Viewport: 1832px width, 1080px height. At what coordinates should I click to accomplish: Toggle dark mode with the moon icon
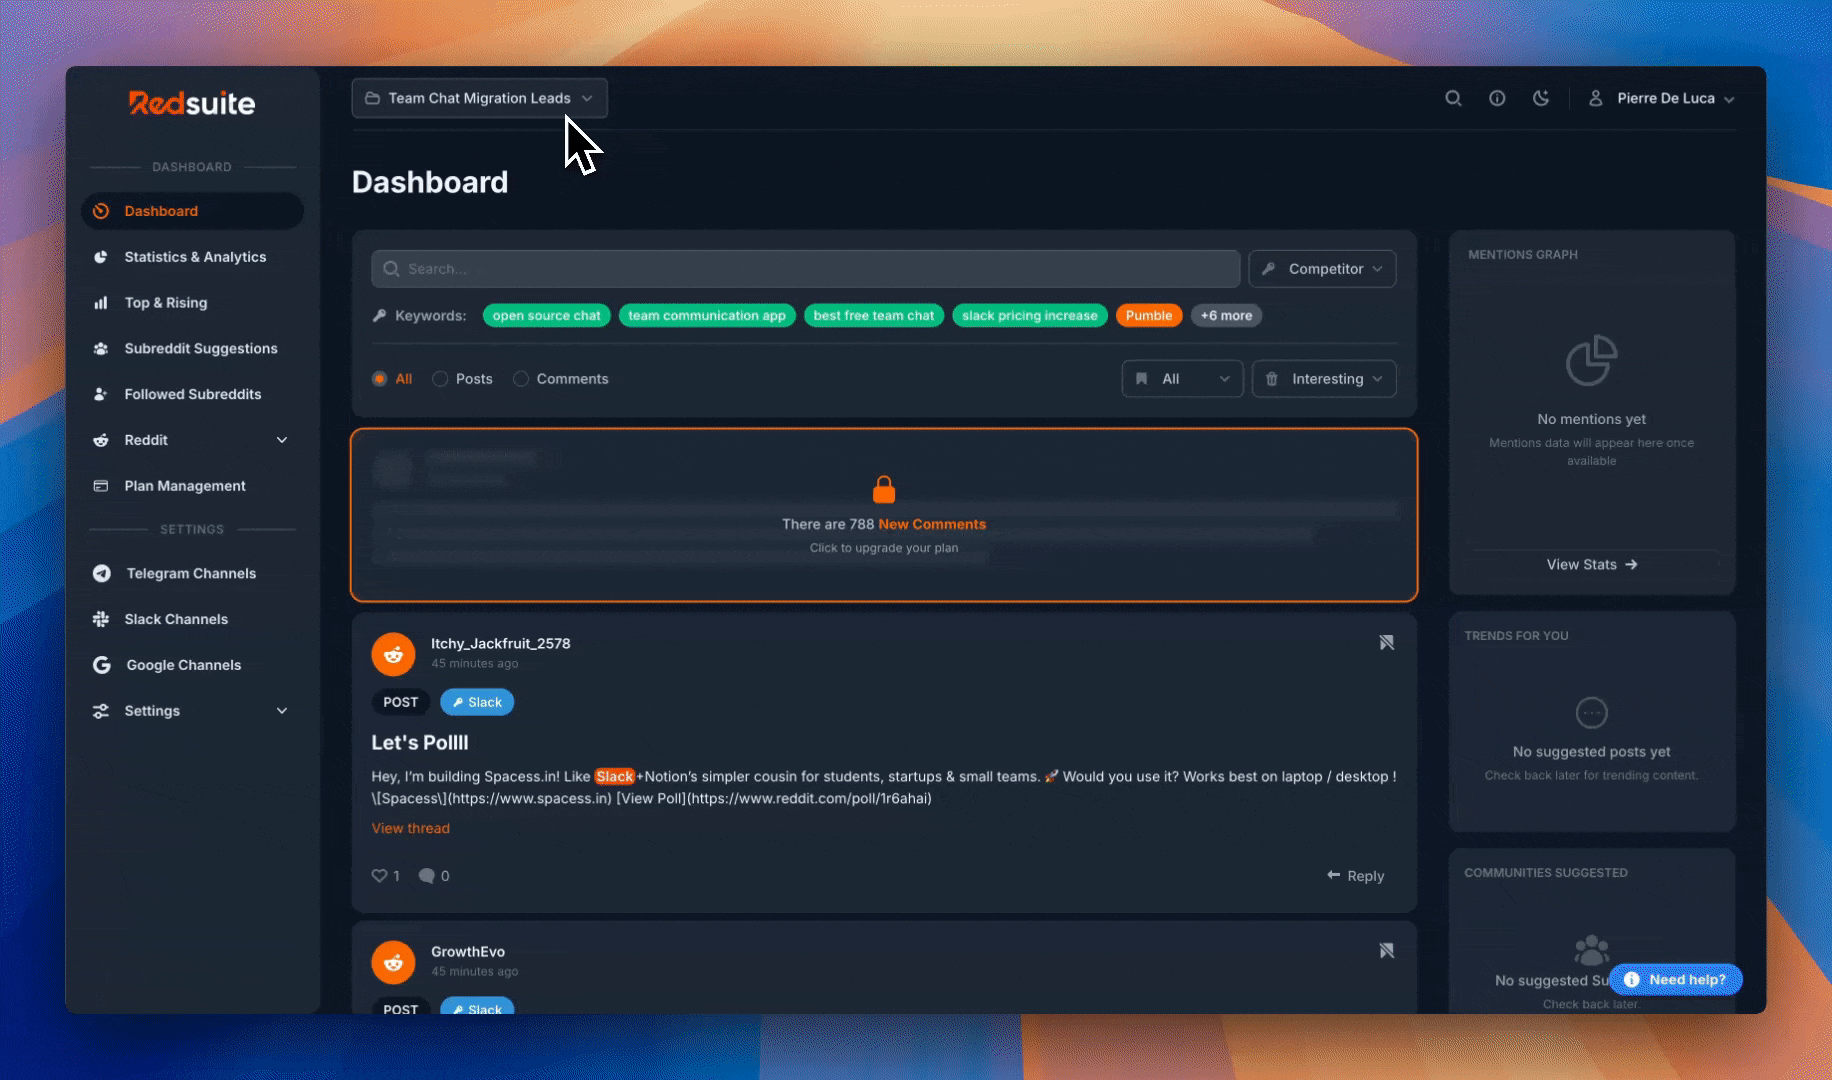click(1541, 98)
